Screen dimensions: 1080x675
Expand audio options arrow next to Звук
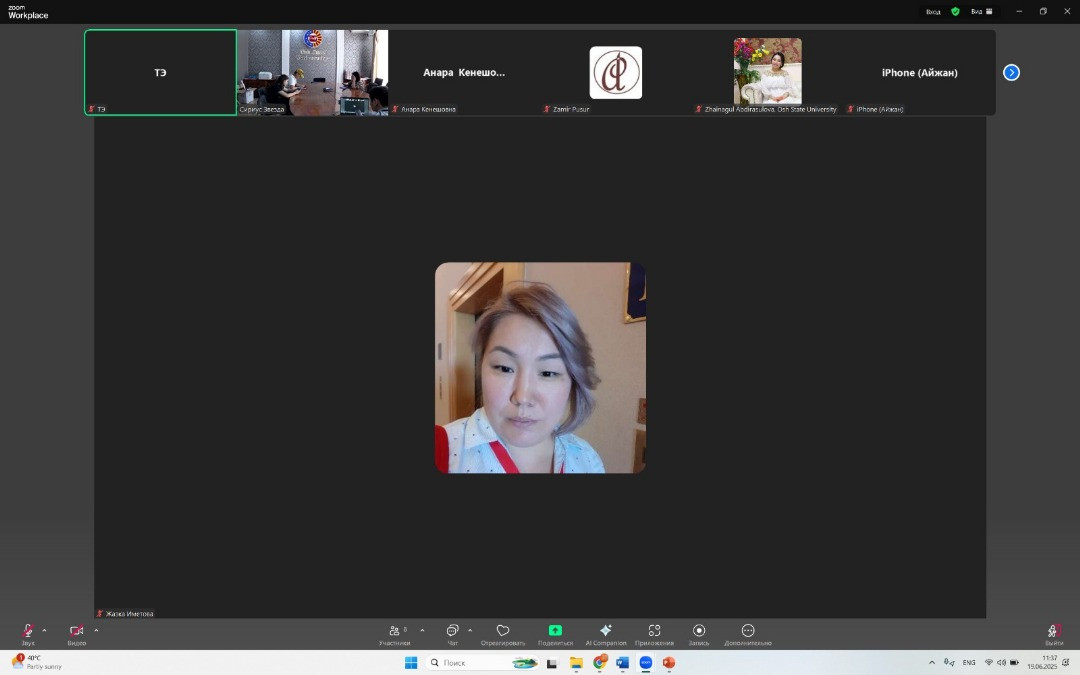pos(44,630)
